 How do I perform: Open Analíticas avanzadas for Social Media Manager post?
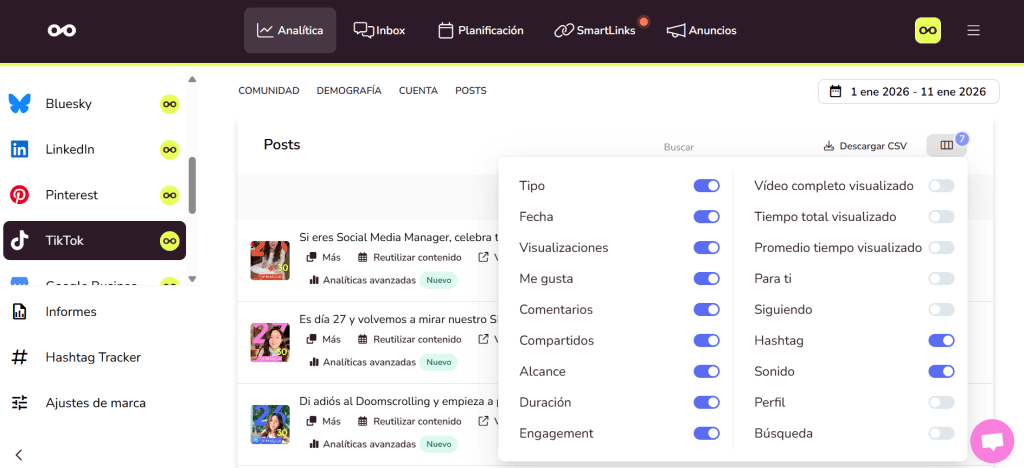362,280
